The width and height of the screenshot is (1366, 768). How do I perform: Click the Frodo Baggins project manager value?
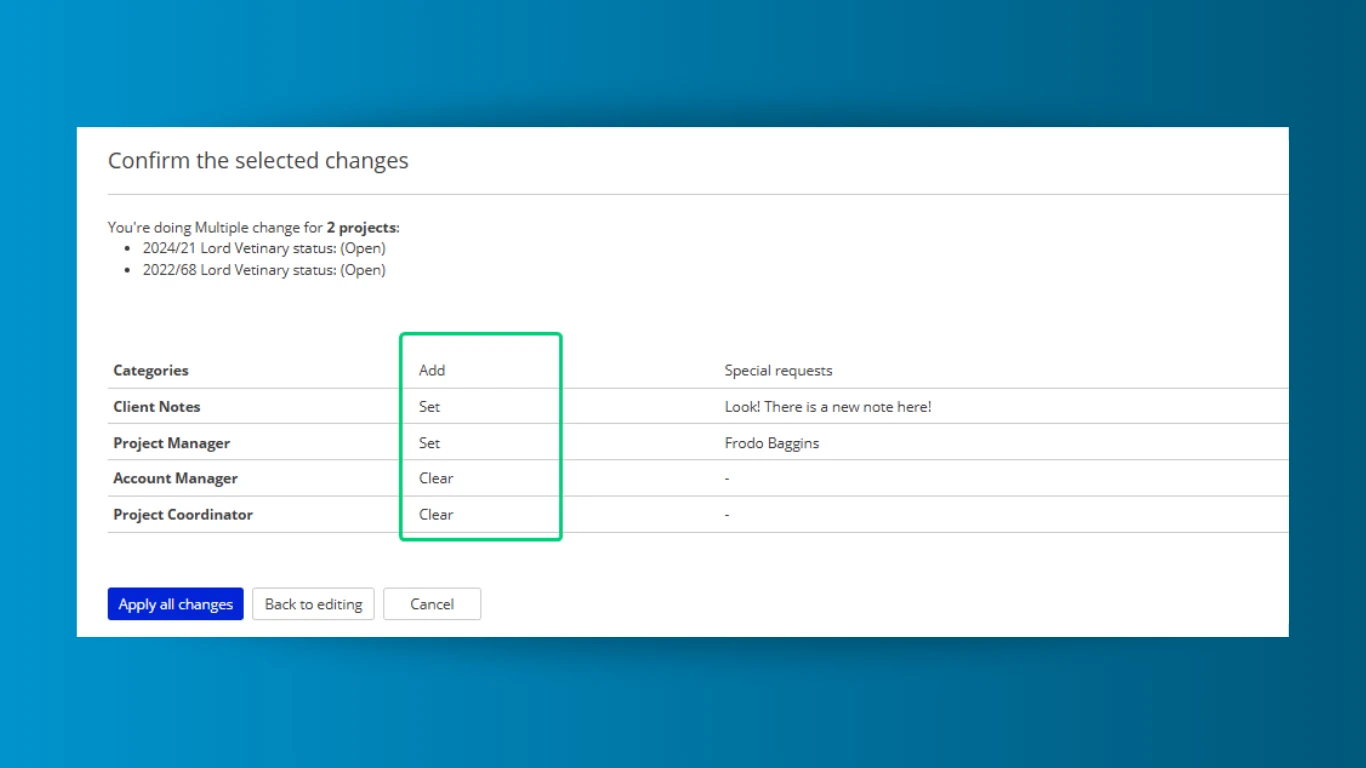point(771,443)
